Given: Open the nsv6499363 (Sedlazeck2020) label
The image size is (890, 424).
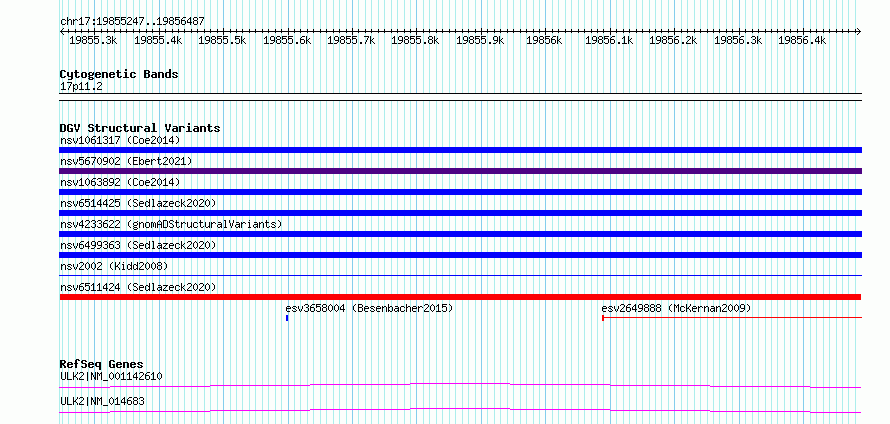Looking at the screenshot, I should tap(138, 245).
